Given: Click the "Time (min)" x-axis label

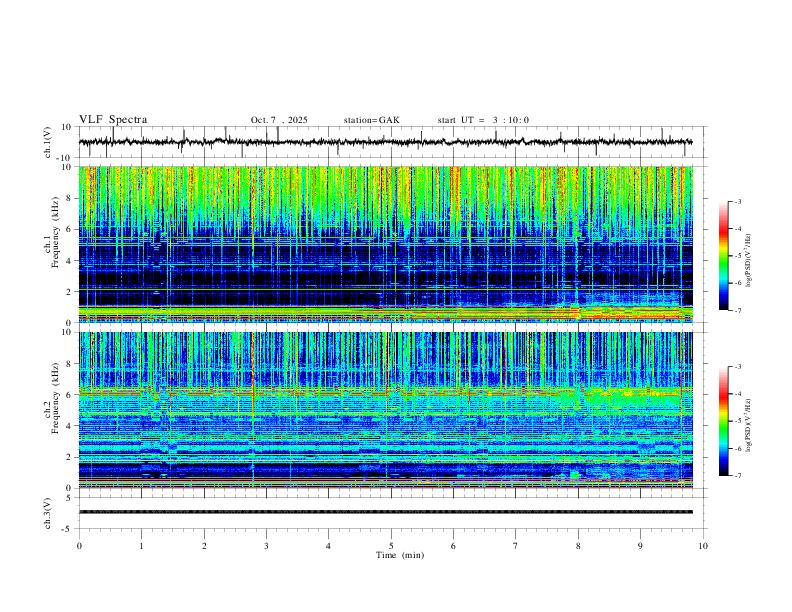Looking at the screenshot, I should coord(400,555).
